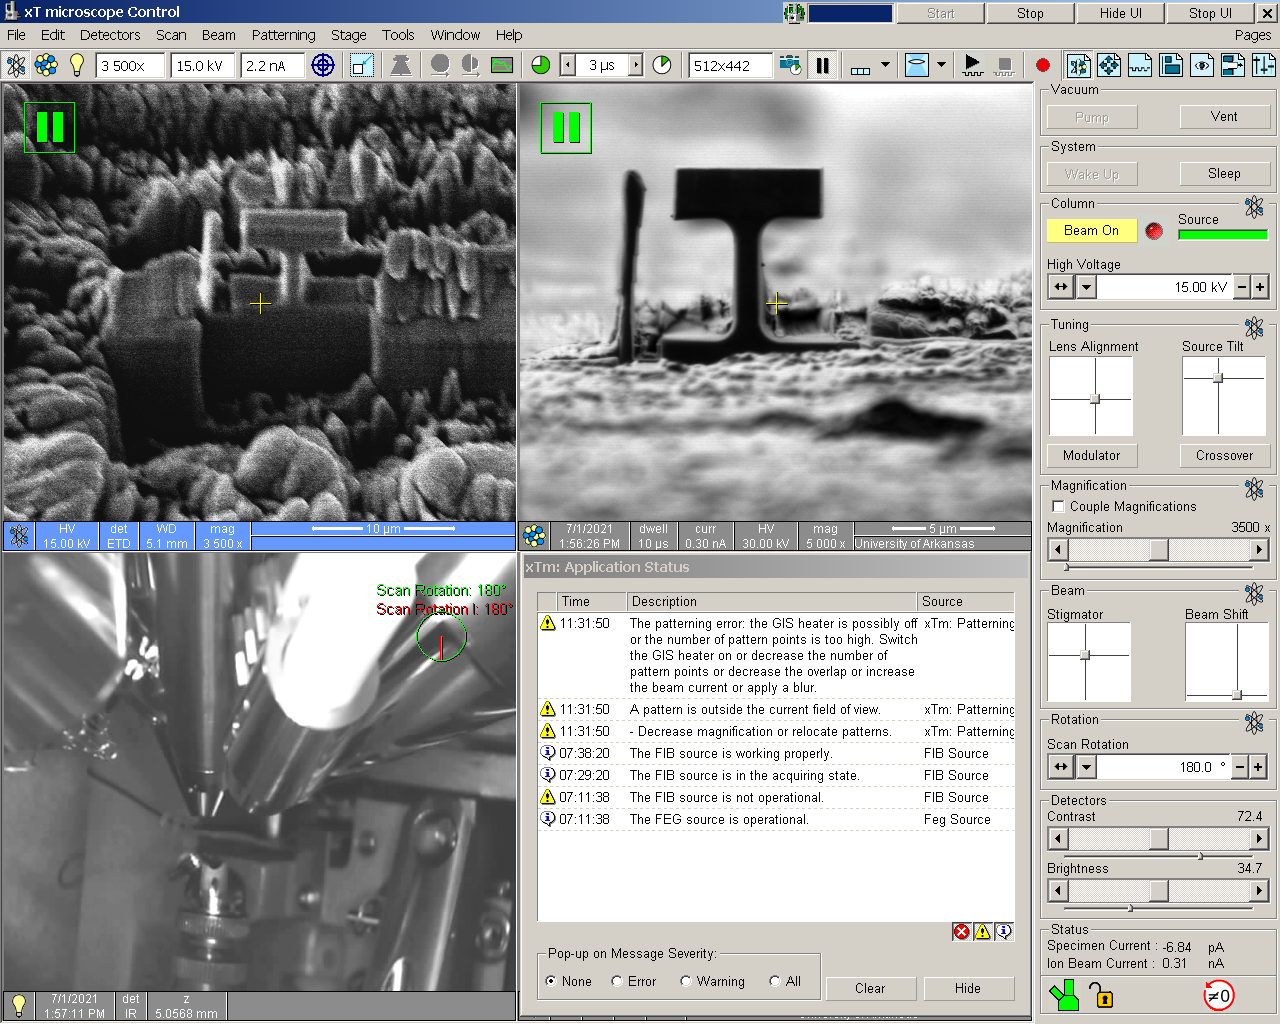Click the ion beam cluster icon in toolbar
Image resolution: width=1280 pixels, height=1024 pixels.
pyautogui.click(x=46, y=66)
